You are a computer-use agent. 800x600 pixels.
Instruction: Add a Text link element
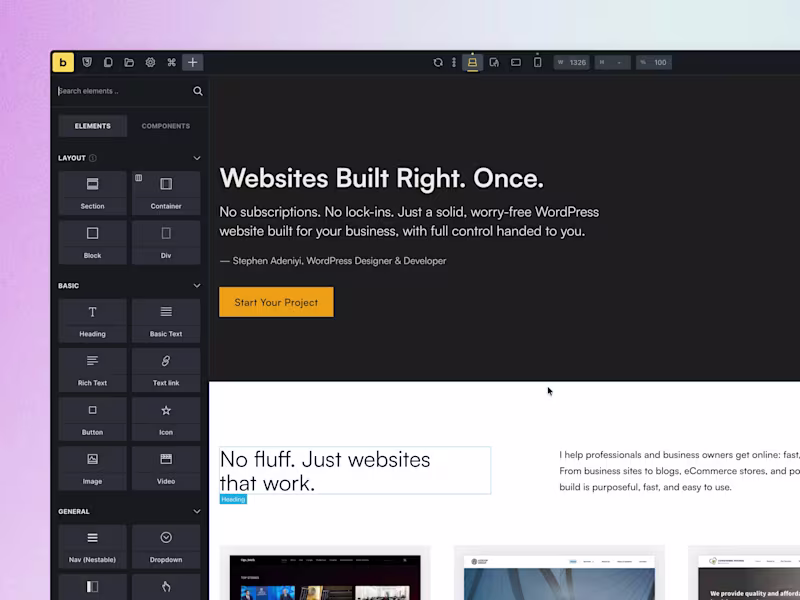click(x=166, y=370)
